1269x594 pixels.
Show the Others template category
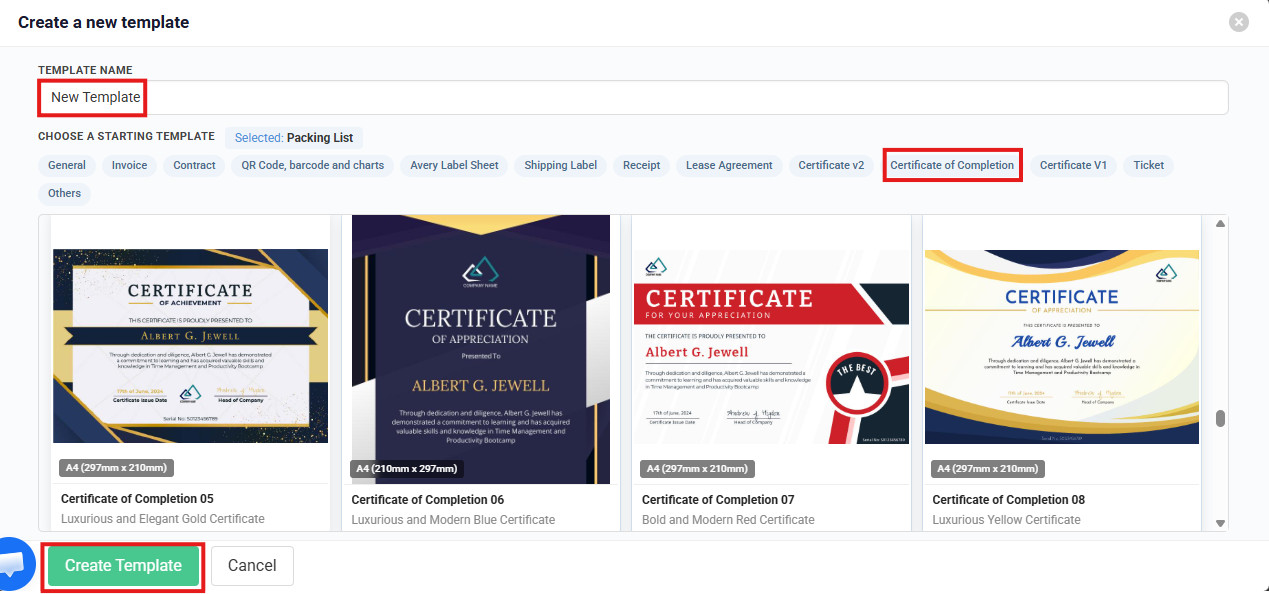(65, 193)
